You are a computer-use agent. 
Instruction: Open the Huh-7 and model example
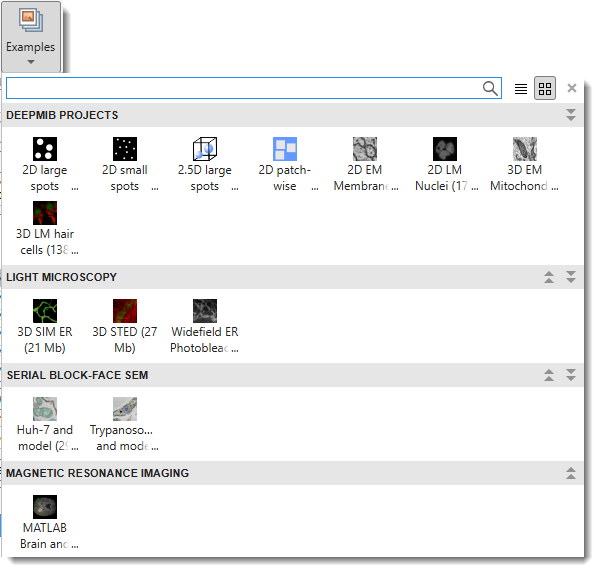click(45, 425)
